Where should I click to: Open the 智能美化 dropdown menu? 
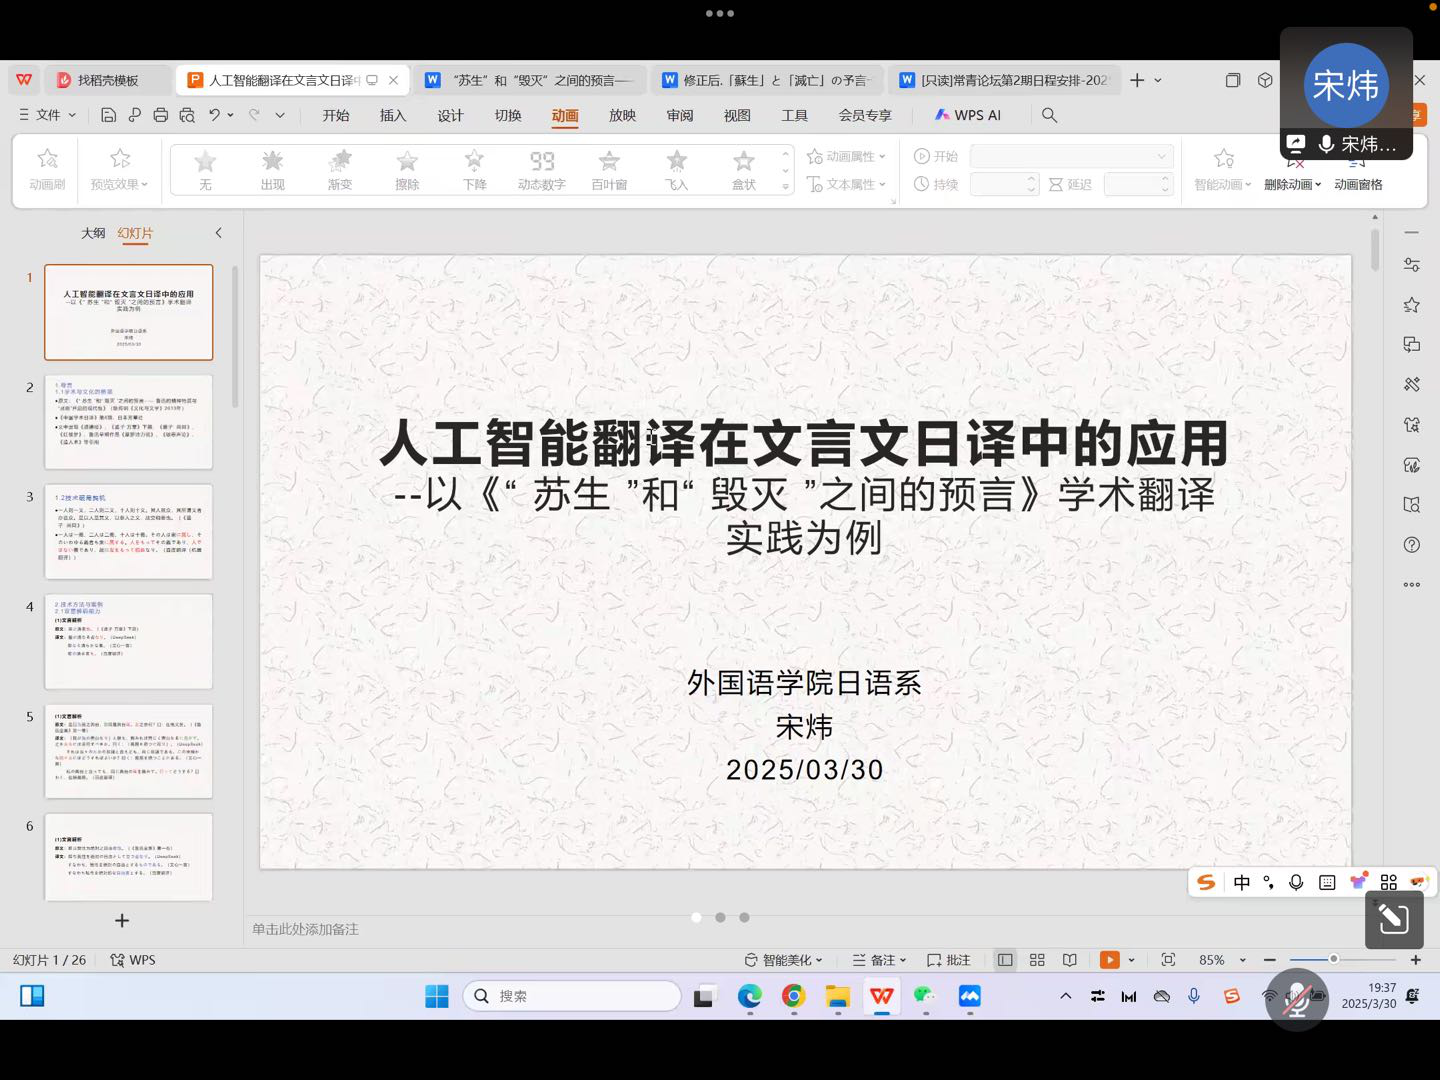point(784,960)
